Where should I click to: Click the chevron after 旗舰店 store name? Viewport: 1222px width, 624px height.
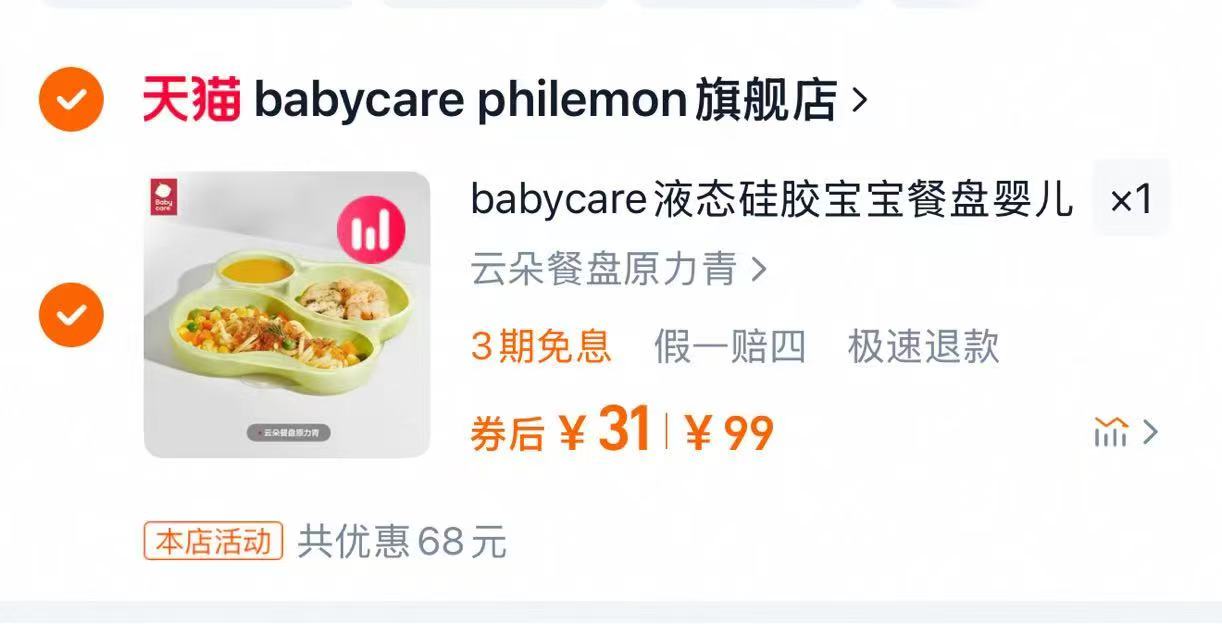click(x=858, y=100)
